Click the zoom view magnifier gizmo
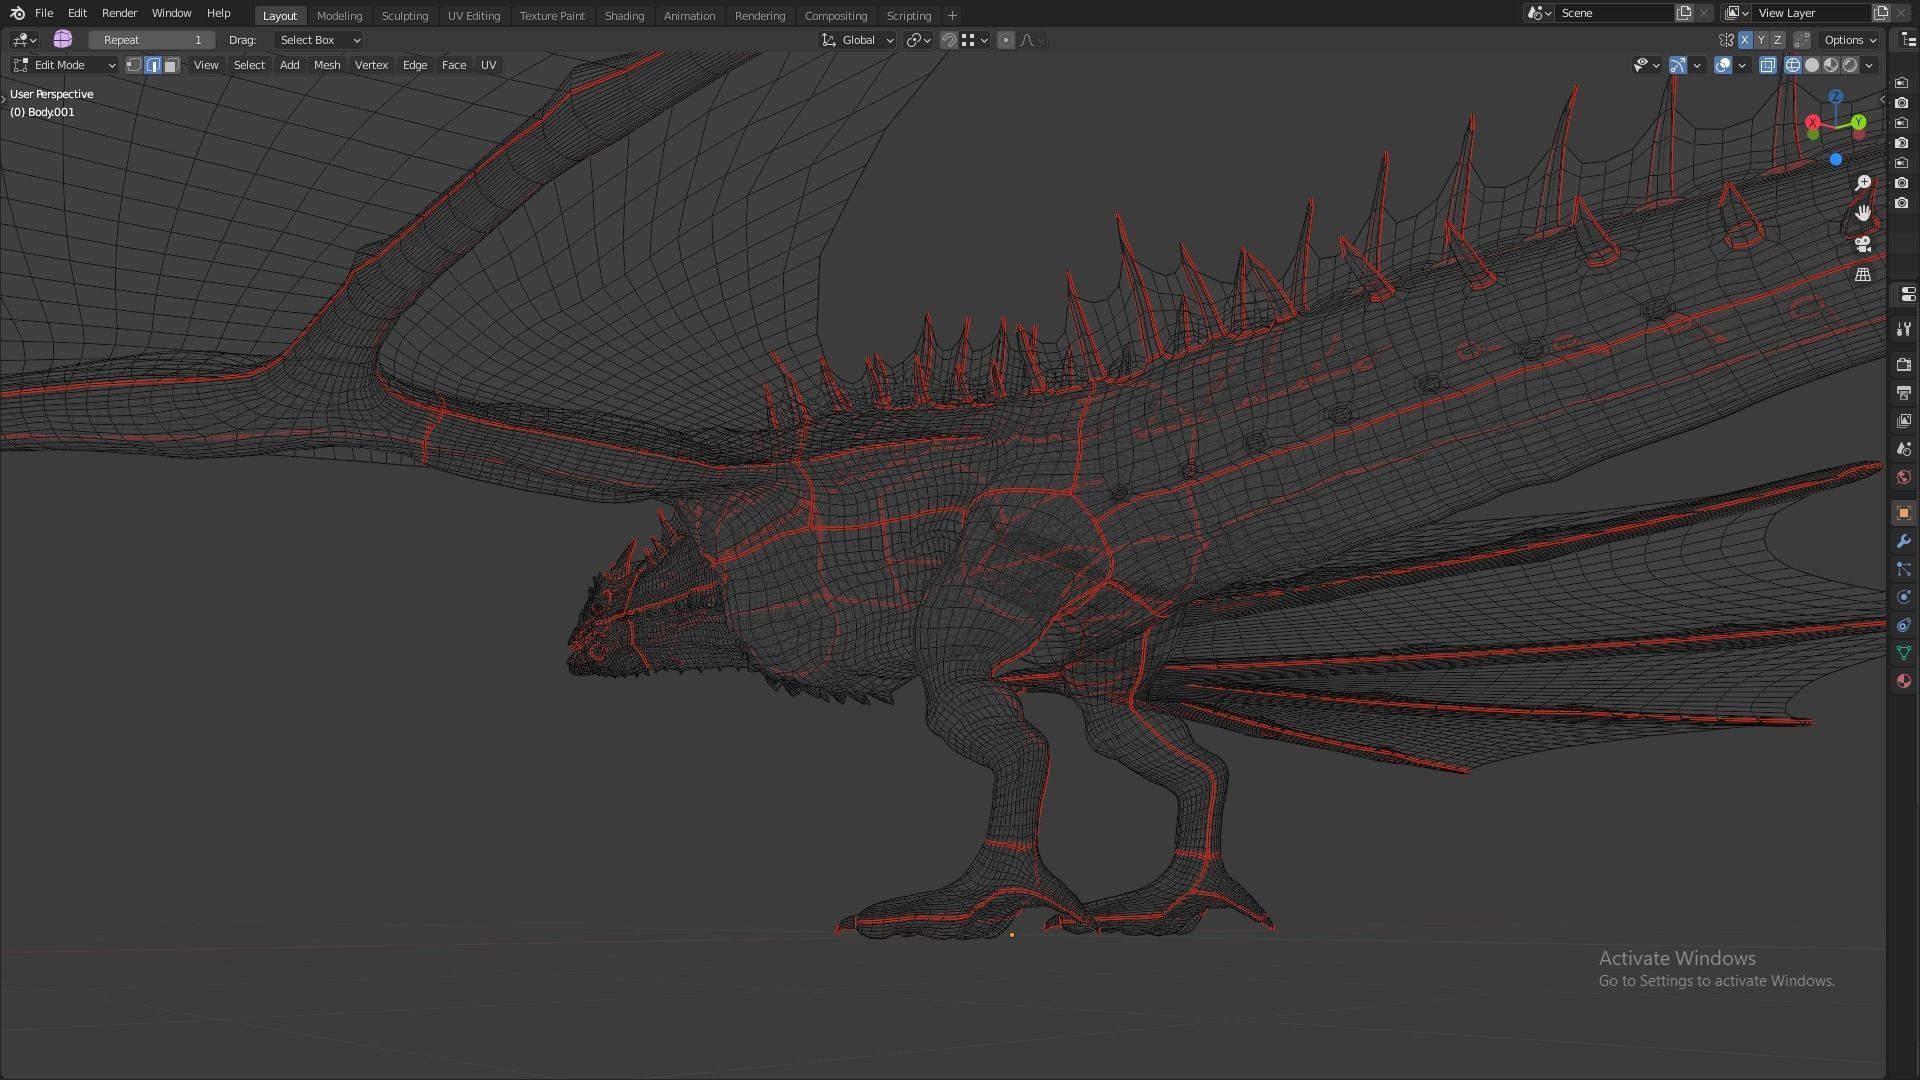The height and width of the screenshot is (1080, 1920). pos(1863,183)
